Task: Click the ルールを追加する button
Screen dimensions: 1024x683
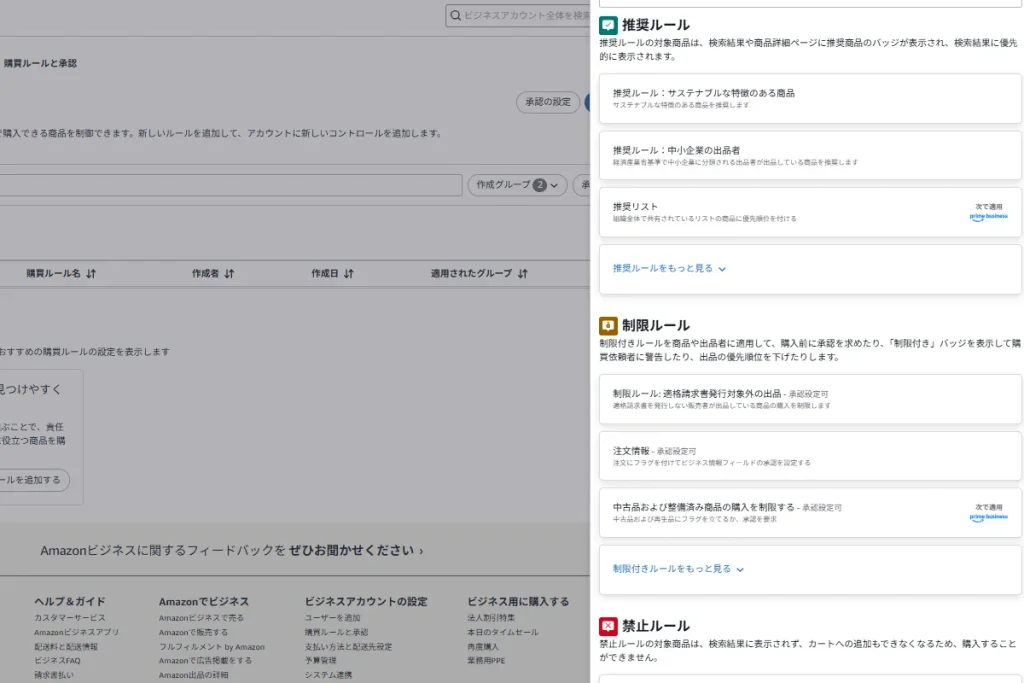Action: (35, 480)
